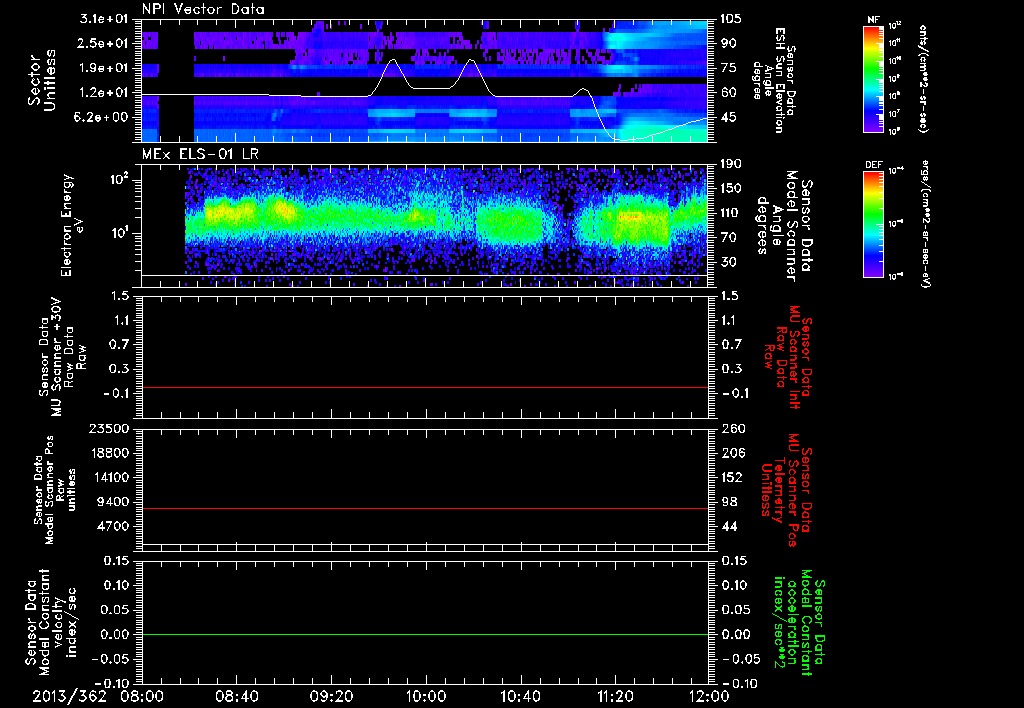Click the "MU Scanner +30V Raw Data" axis title
This screenshot has height=708, width=1024.
[x=63, y=357]
